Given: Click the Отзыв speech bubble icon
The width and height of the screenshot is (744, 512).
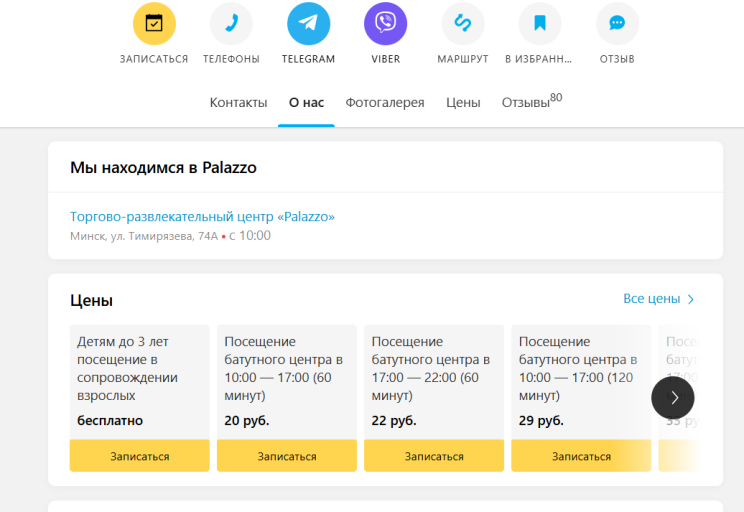Looking at the screenshot, I should 617,24.
